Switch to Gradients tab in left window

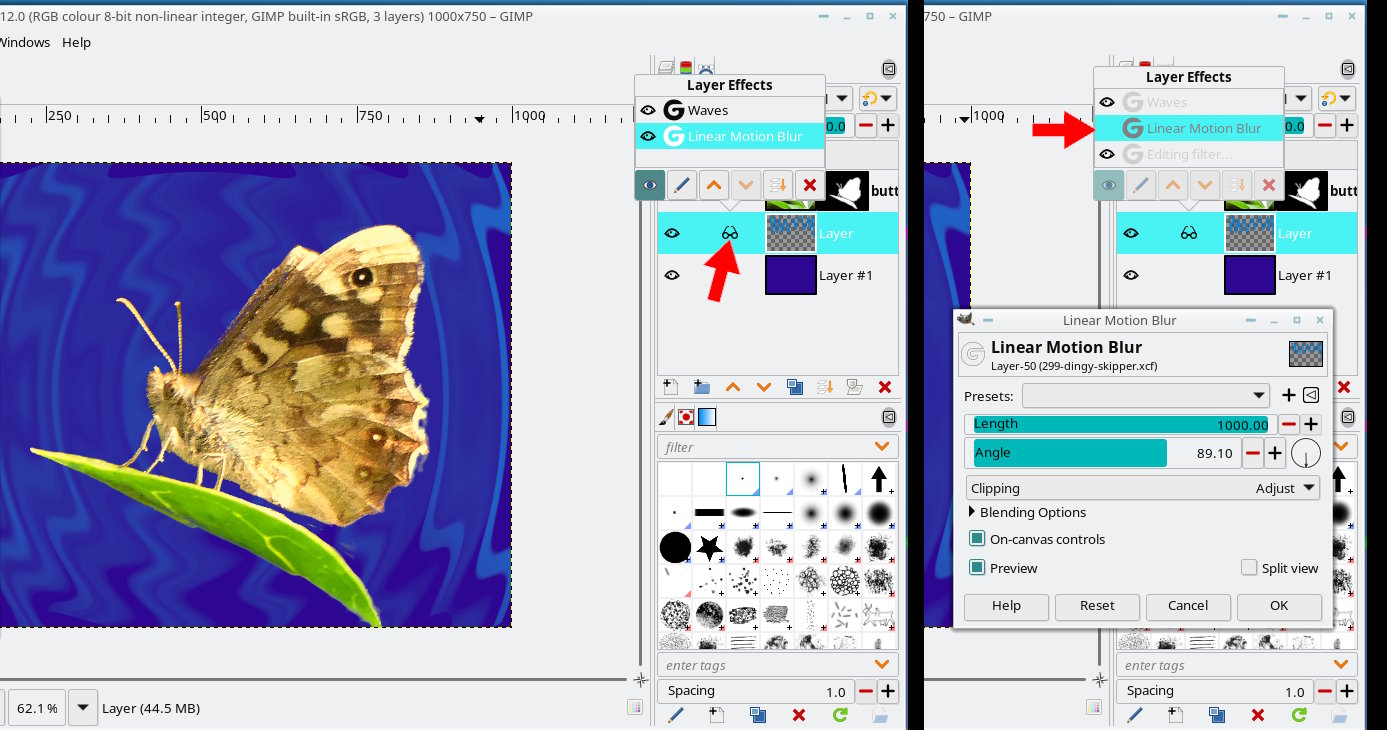707,417
